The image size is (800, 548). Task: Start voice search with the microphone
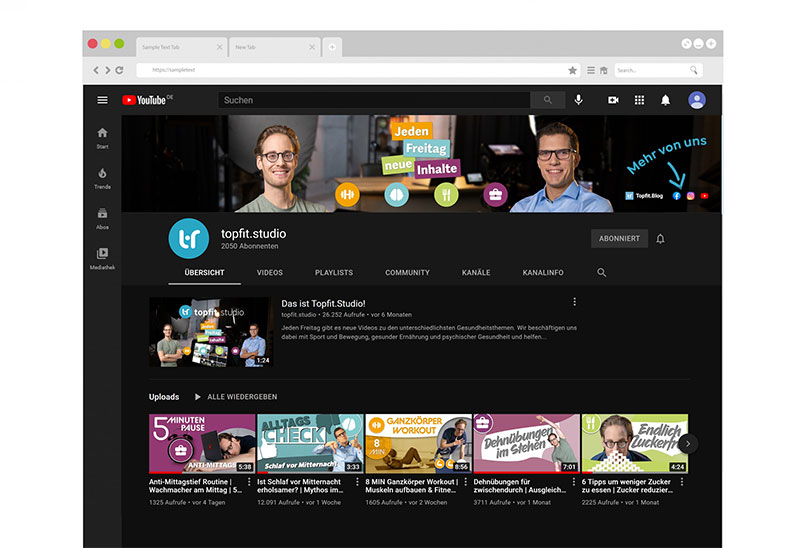coord(578,100)
